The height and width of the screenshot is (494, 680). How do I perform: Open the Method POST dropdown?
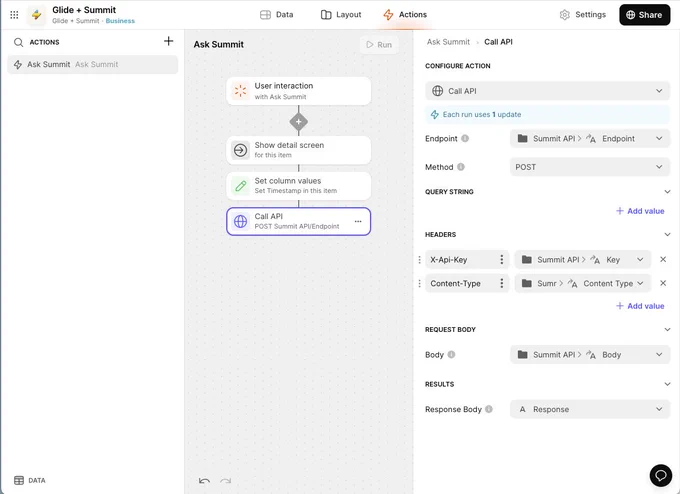[590, 167]
